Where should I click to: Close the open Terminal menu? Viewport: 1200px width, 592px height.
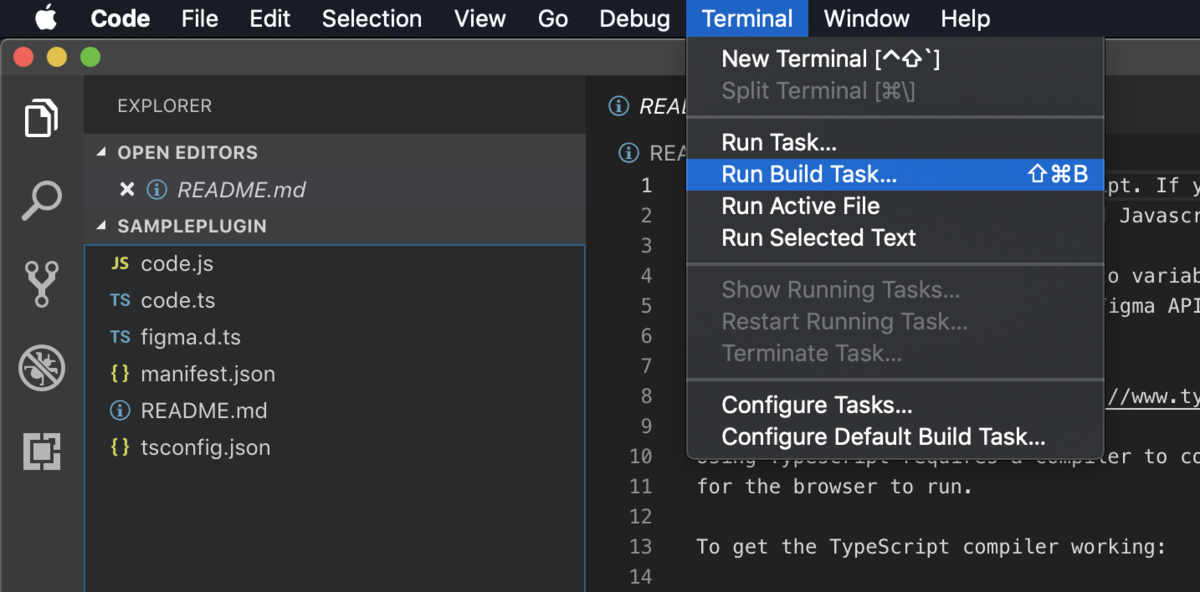tap(747, 18)
